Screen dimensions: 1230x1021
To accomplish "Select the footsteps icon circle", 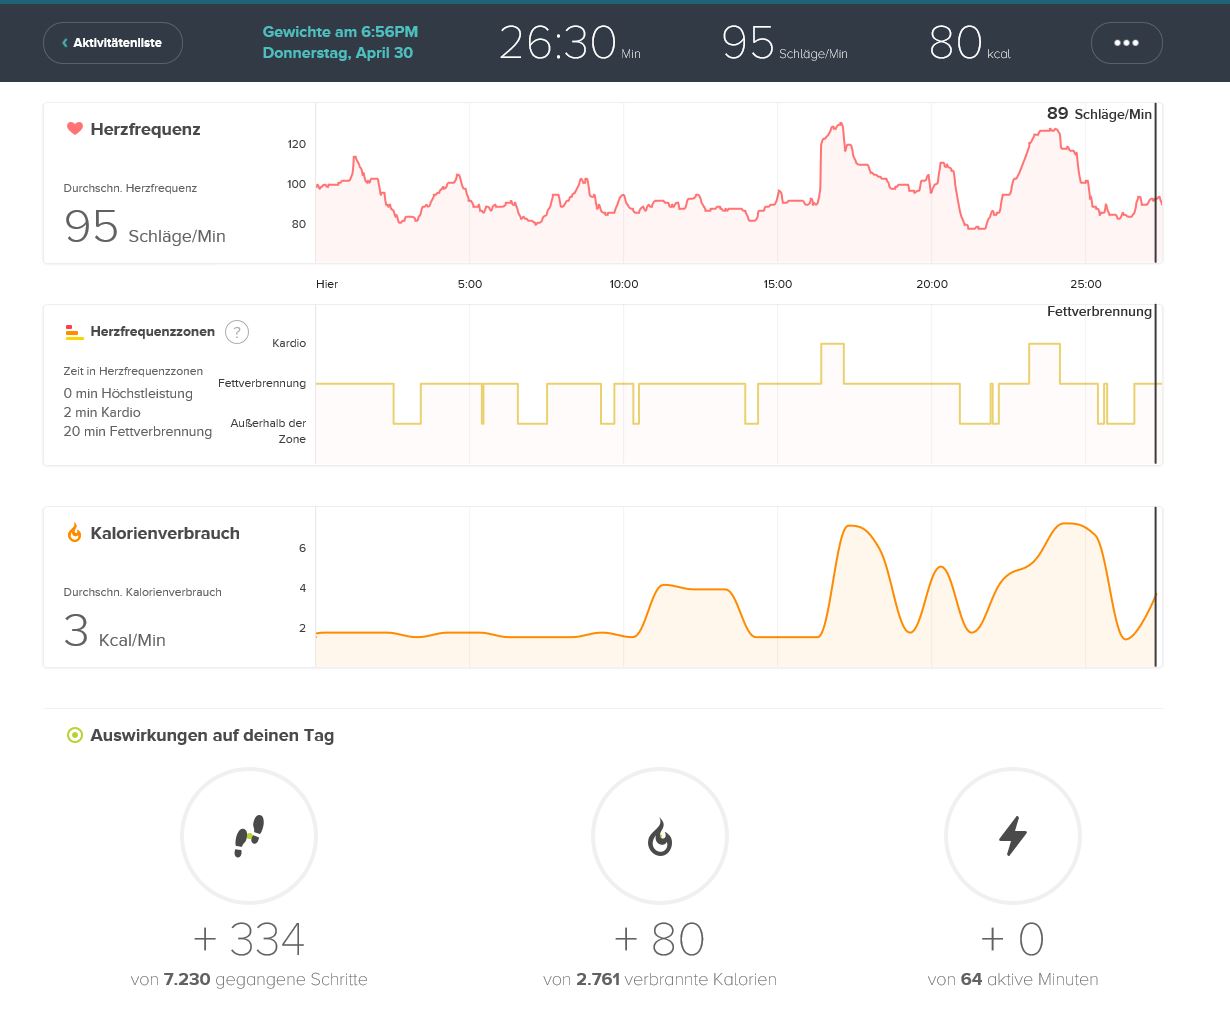I will (x=249, y=836).
